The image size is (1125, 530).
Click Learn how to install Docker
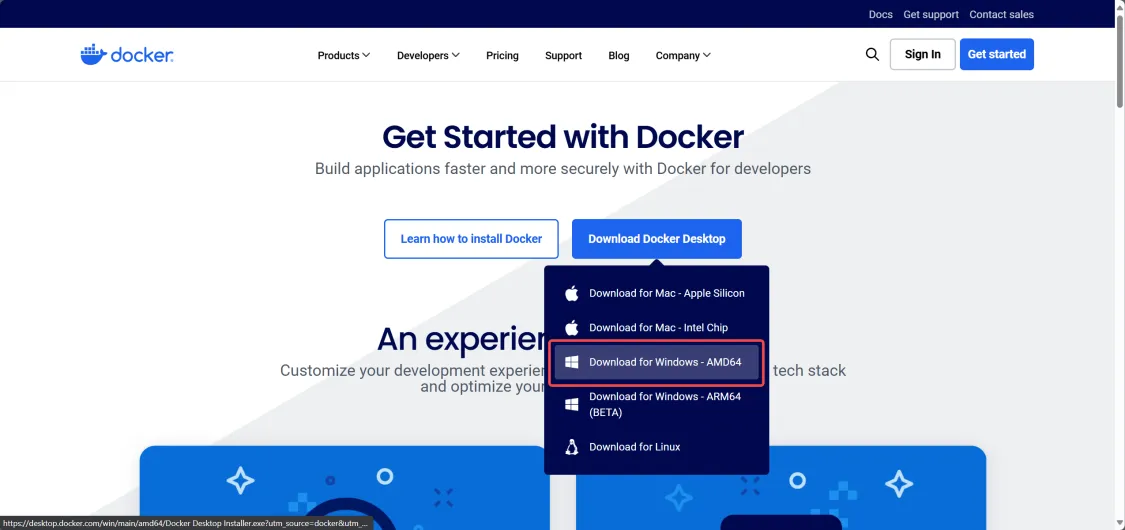(x=471, y=239)
